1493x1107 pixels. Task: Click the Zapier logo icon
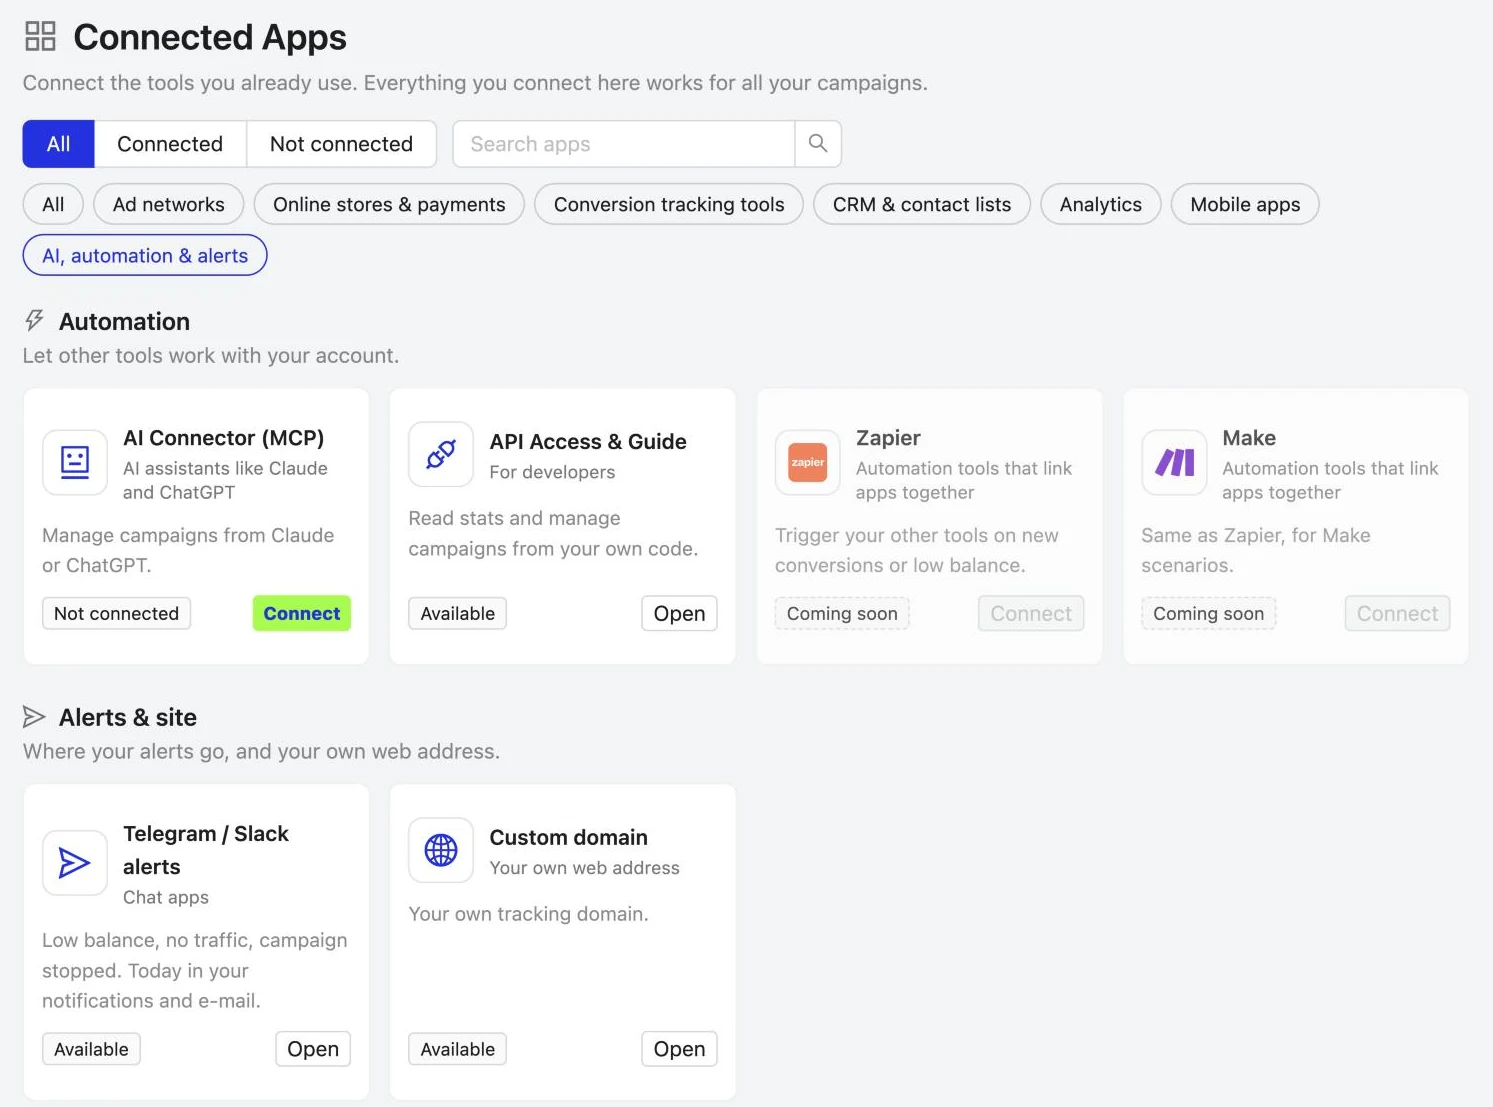[808, 461]
